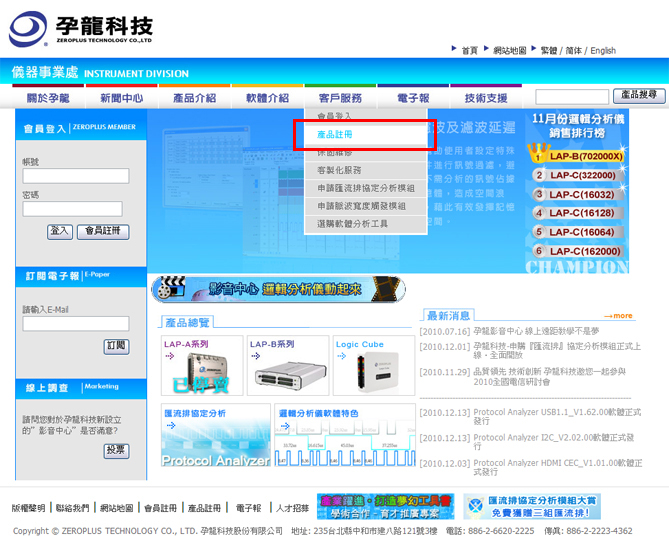Click the 會員註冊 button in login panel
This screenshot has width=669, height=547.
pyautogui.click(x=103, y=232)
